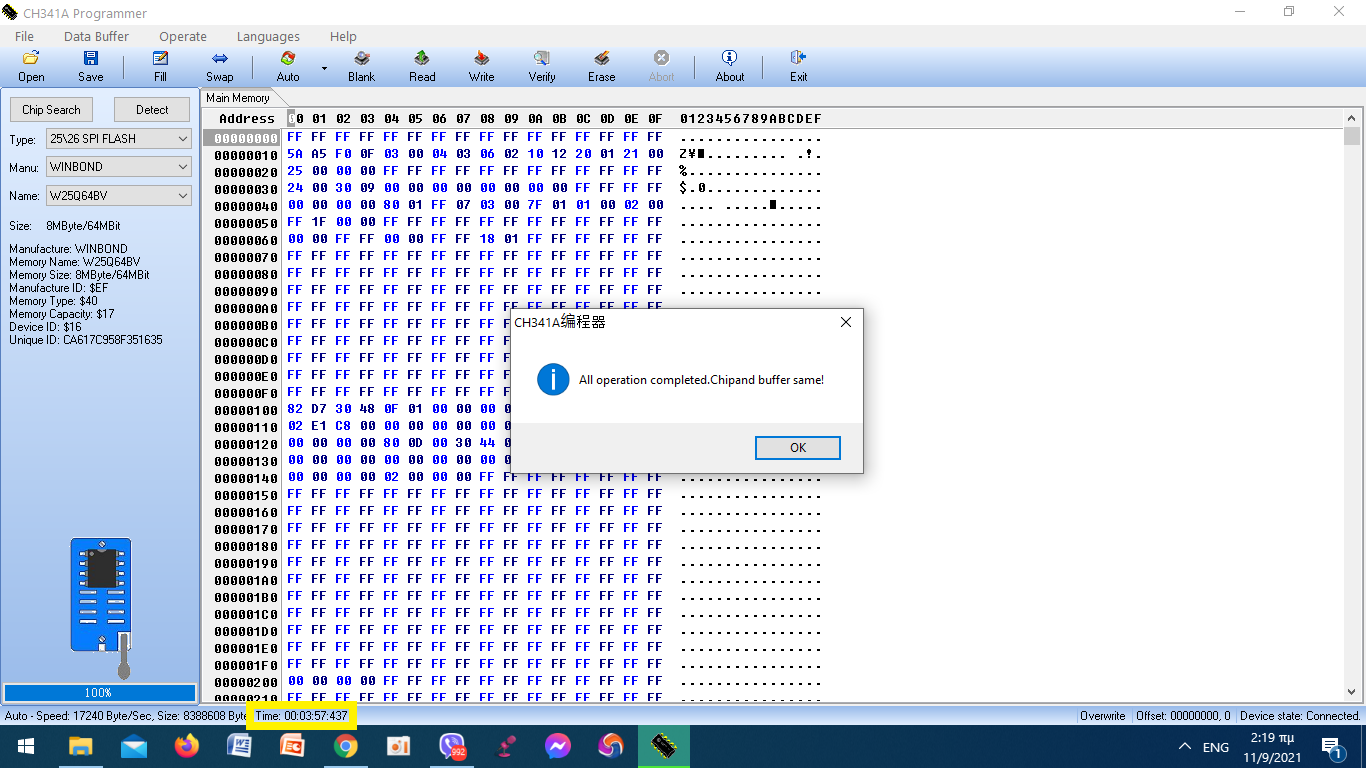Click the CH341A Programmer taskbar icon
The height and width of the screenshot is (768, 1366).
coord(664,746)
